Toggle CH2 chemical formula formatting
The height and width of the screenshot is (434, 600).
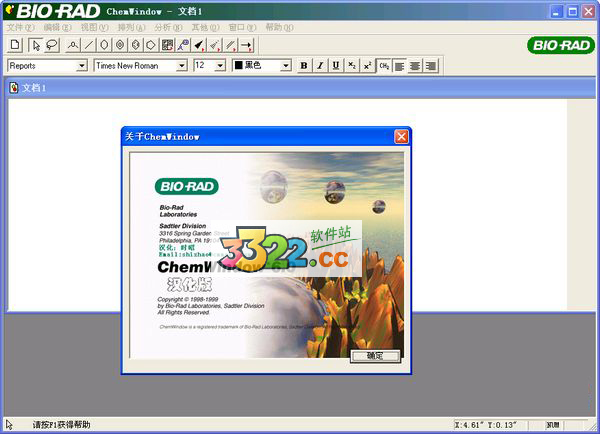[x=384, y=66]
